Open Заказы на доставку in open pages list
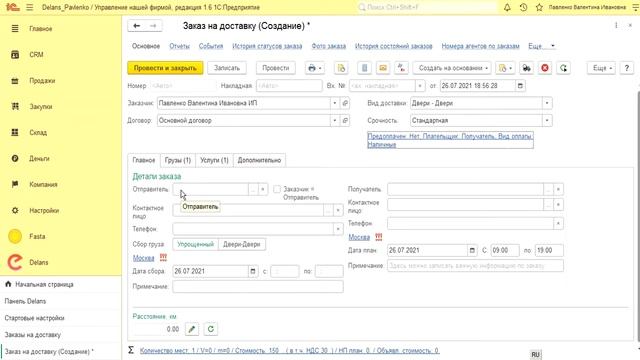The image size is (640, 360). tap(33, 335)
